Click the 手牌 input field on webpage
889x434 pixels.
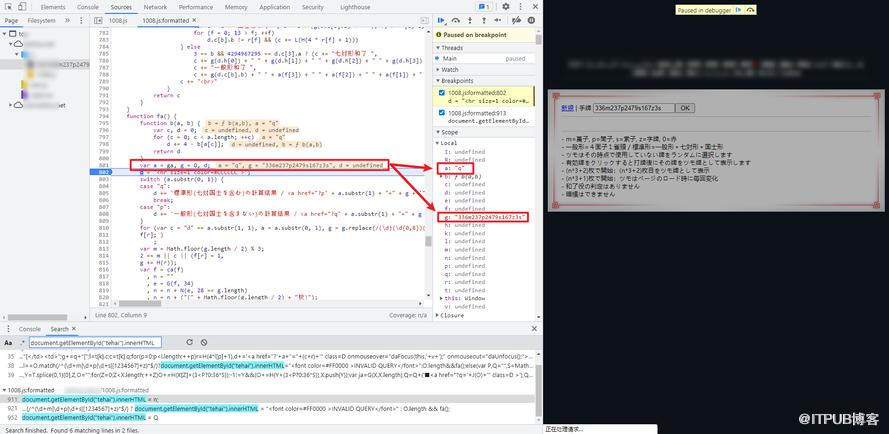tap(634, 108)
